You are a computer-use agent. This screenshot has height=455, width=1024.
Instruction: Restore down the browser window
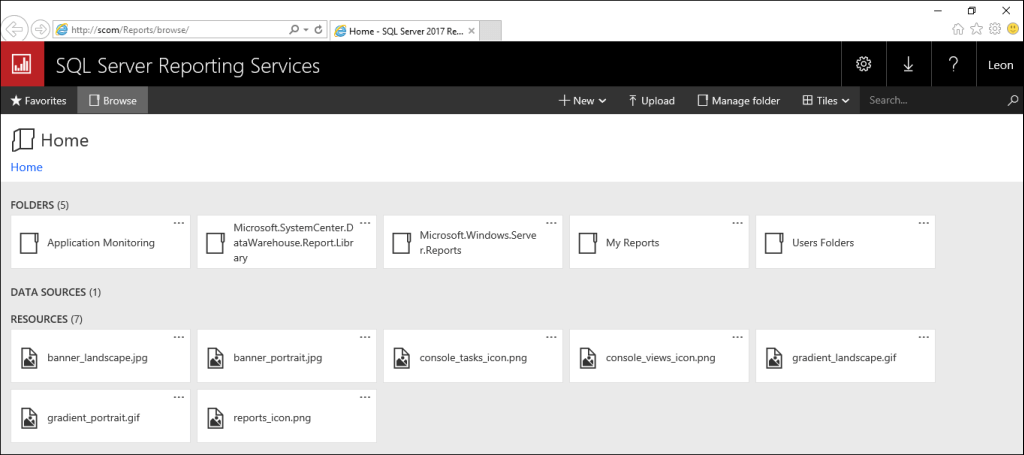coord(972,10)
